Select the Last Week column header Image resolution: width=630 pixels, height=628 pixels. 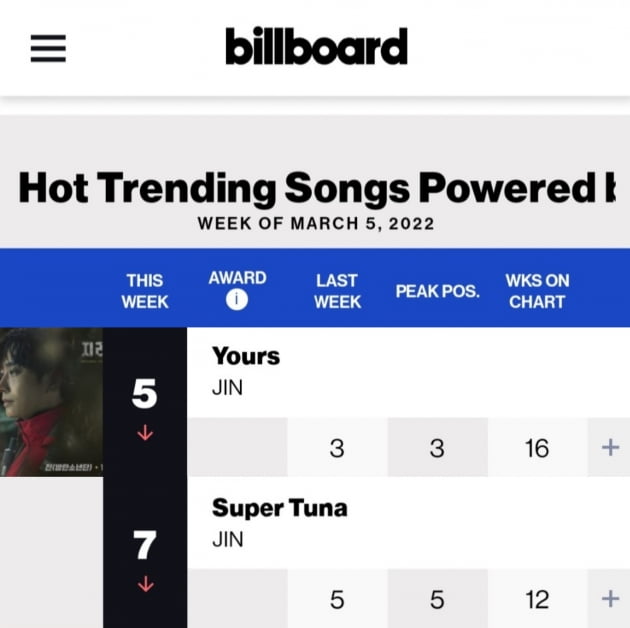[338, 291]
